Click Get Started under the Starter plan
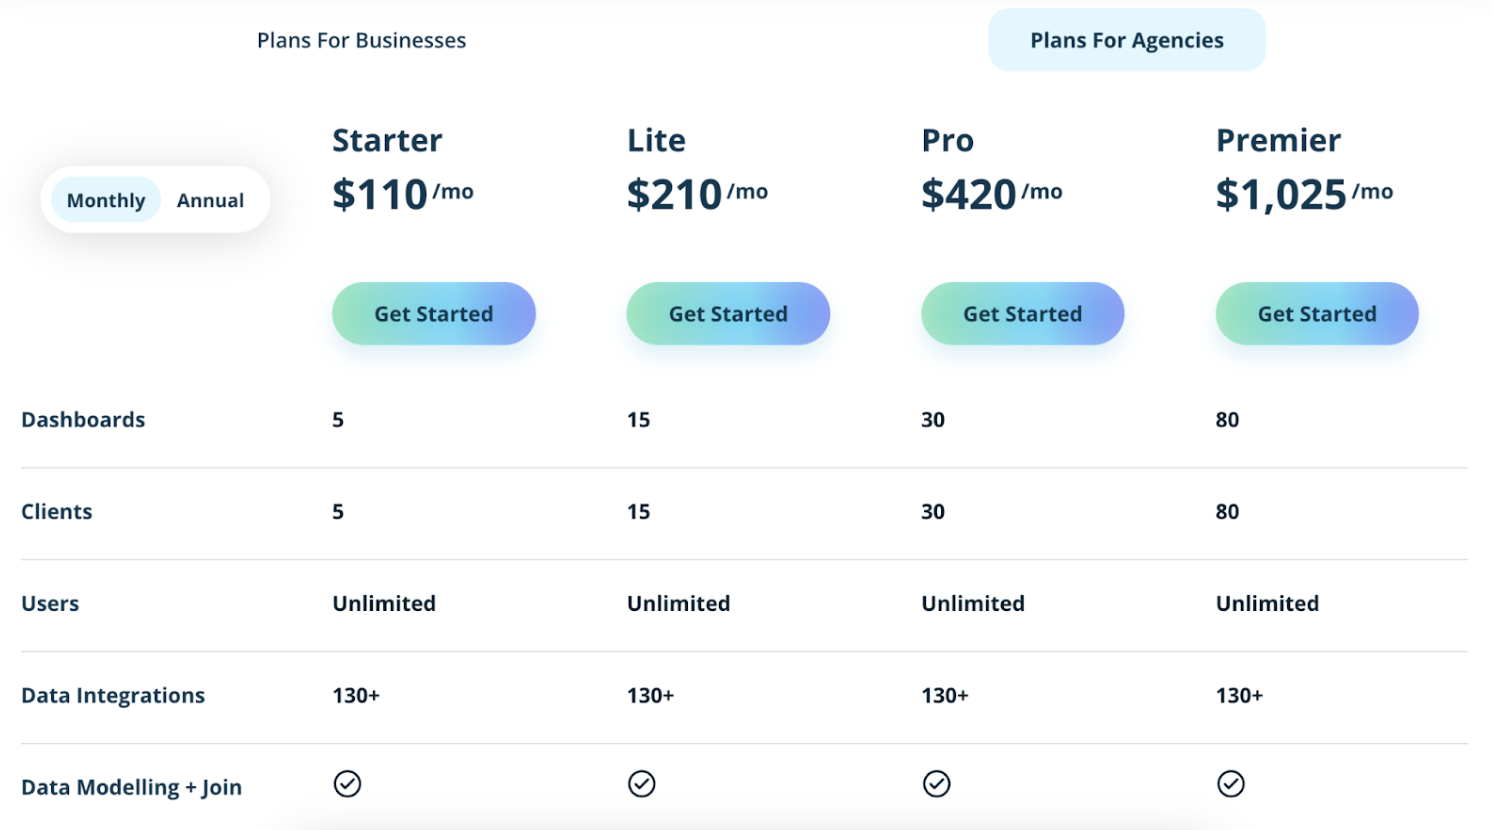Image resolution: width=1494 pixels, height=830 pixels. coord(433,313)
